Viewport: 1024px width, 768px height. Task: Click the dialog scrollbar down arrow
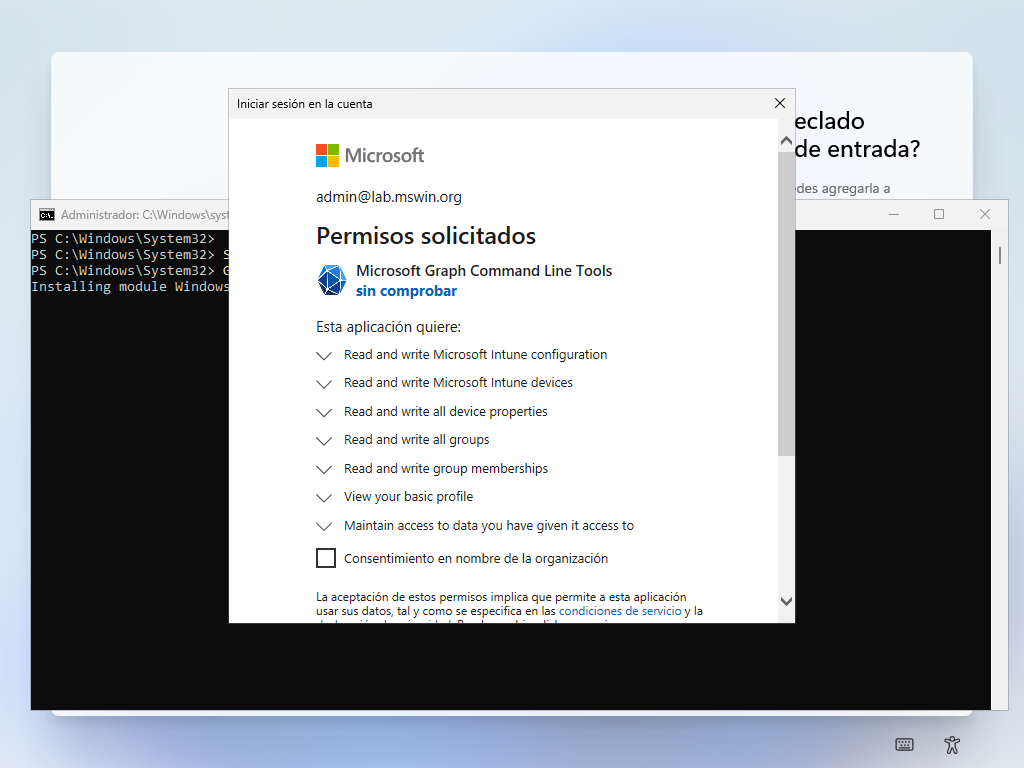click(786, 601)
